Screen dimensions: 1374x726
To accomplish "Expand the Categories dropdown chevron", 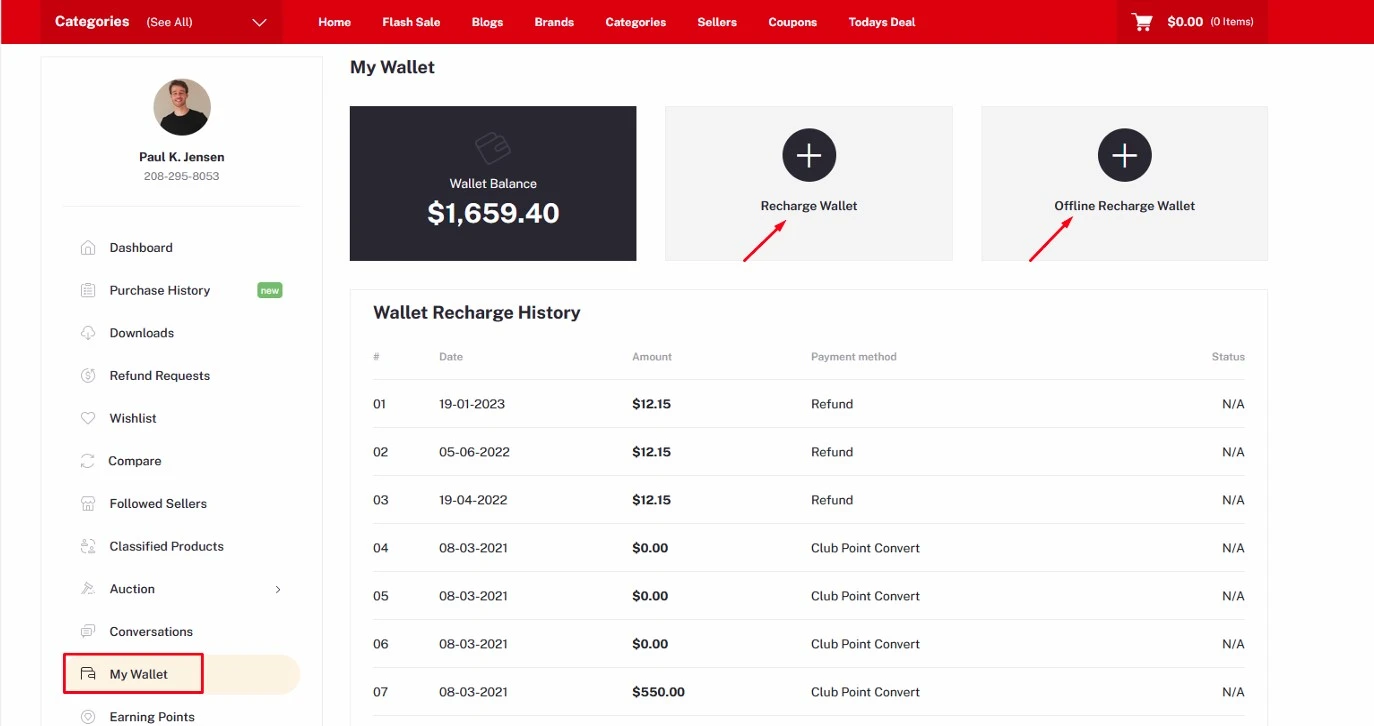I will (260, 22).
